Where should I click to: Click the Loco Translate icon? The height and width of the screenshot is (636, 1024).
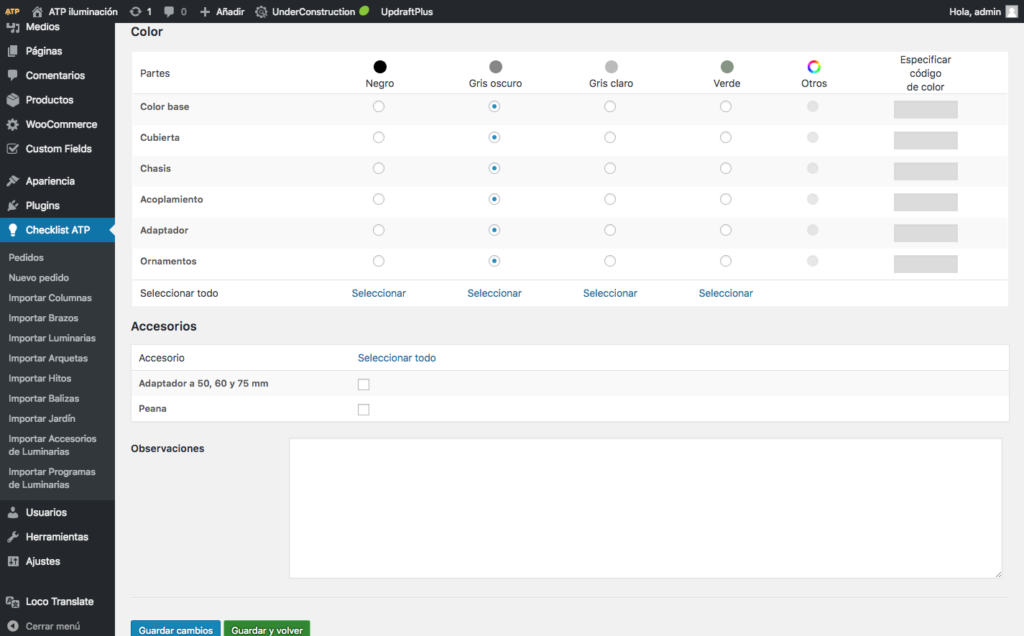point(12,601)
